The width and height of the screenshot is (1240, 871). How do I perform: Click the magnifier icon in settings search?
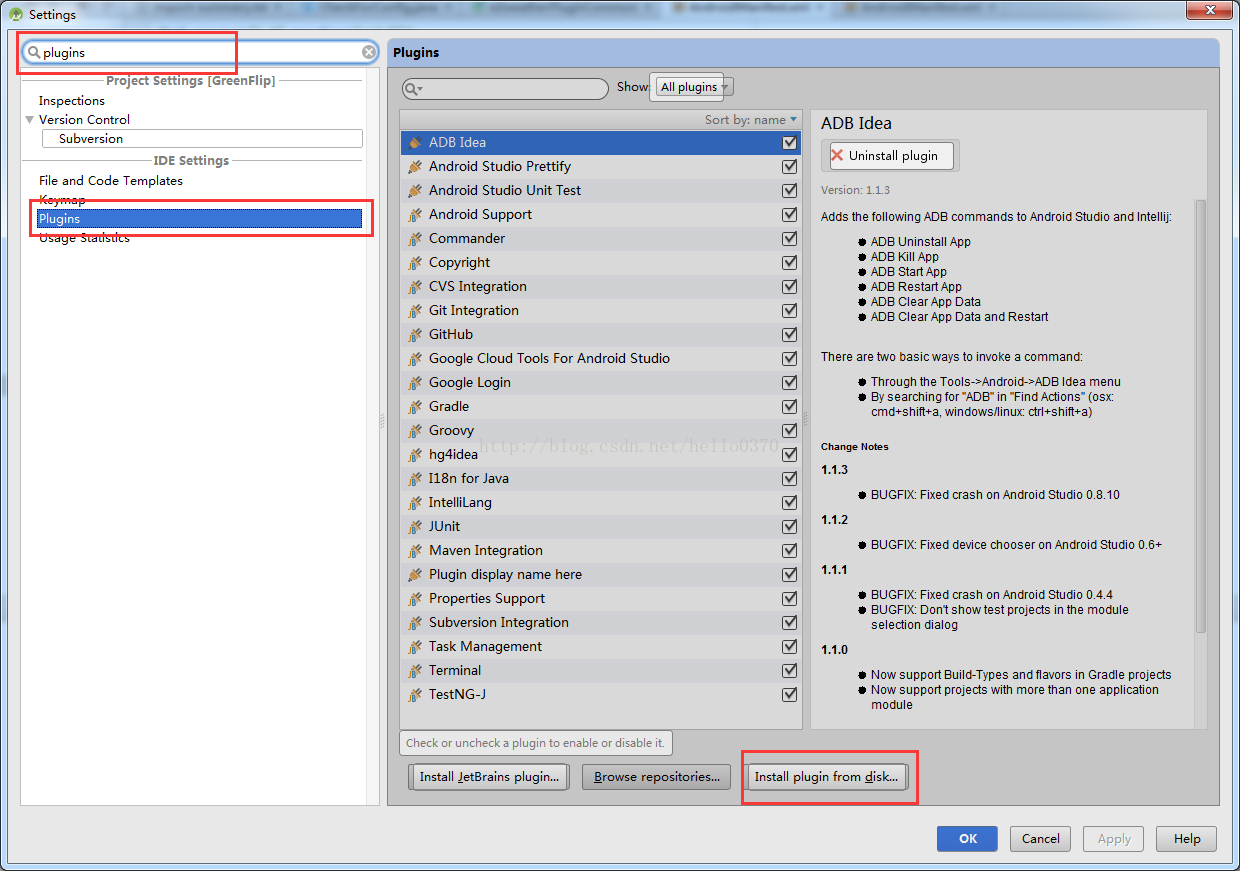(34, 52)
